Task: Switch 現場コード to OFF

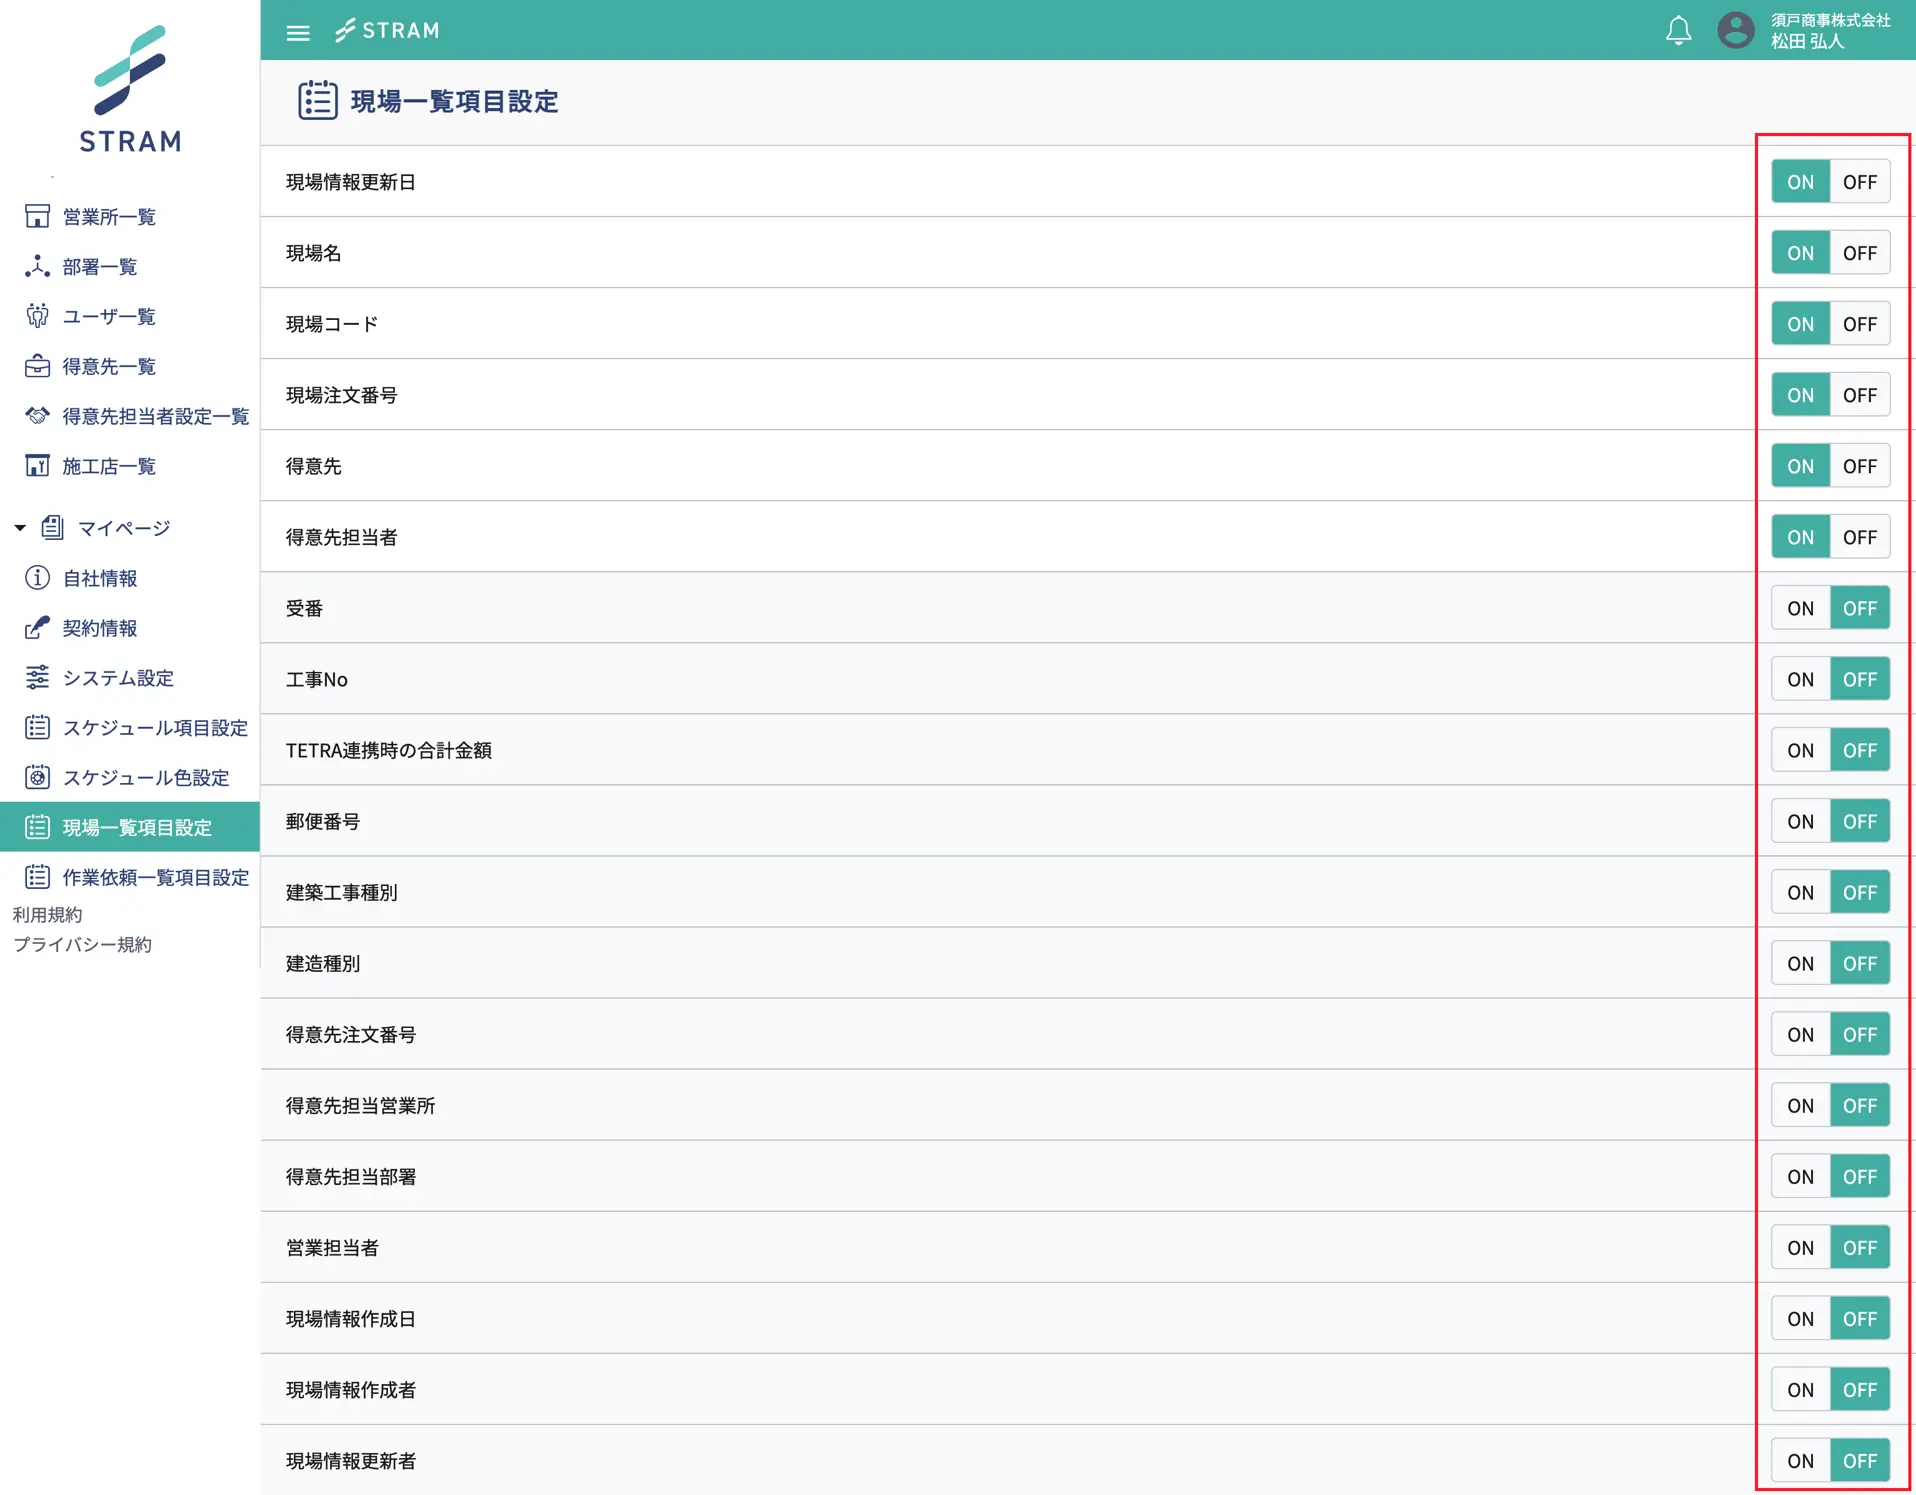Action: coord(1859,324)
